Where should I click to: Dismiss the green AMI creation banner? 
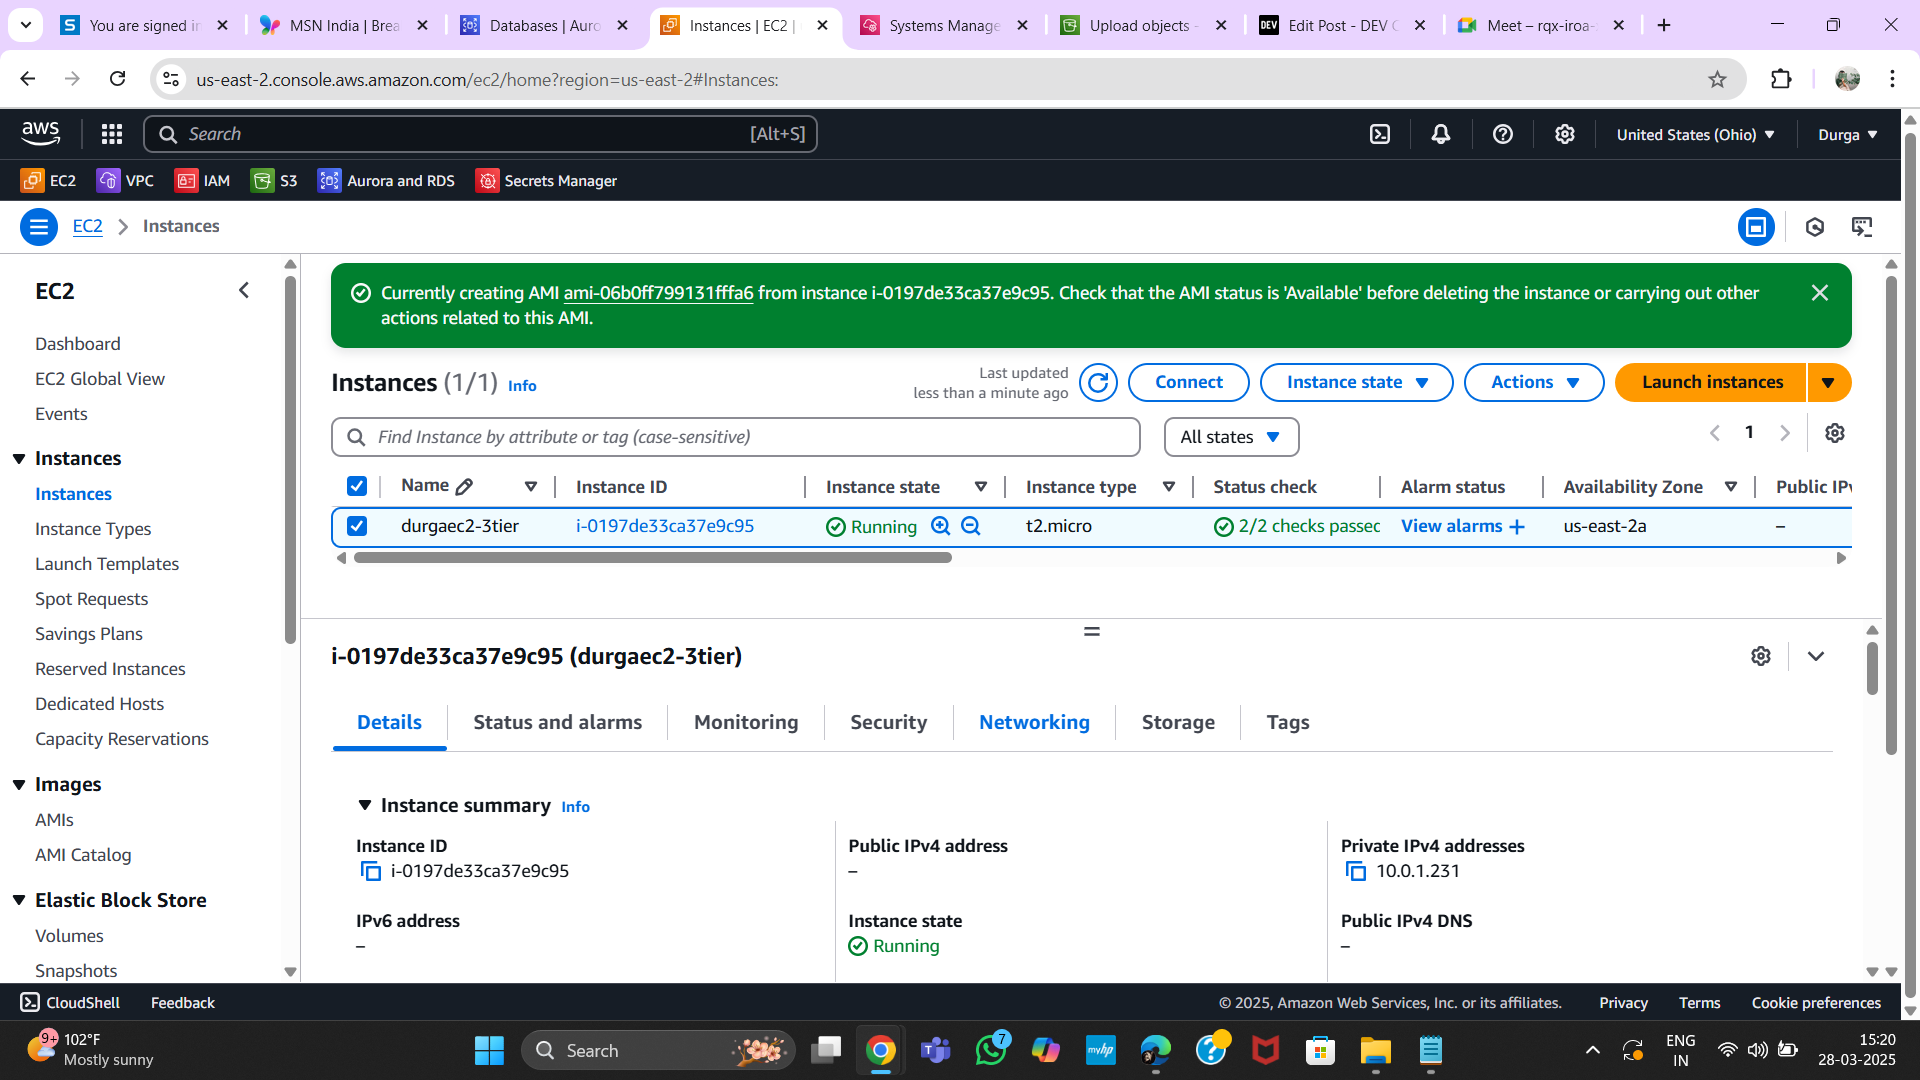pos(1820,293)
